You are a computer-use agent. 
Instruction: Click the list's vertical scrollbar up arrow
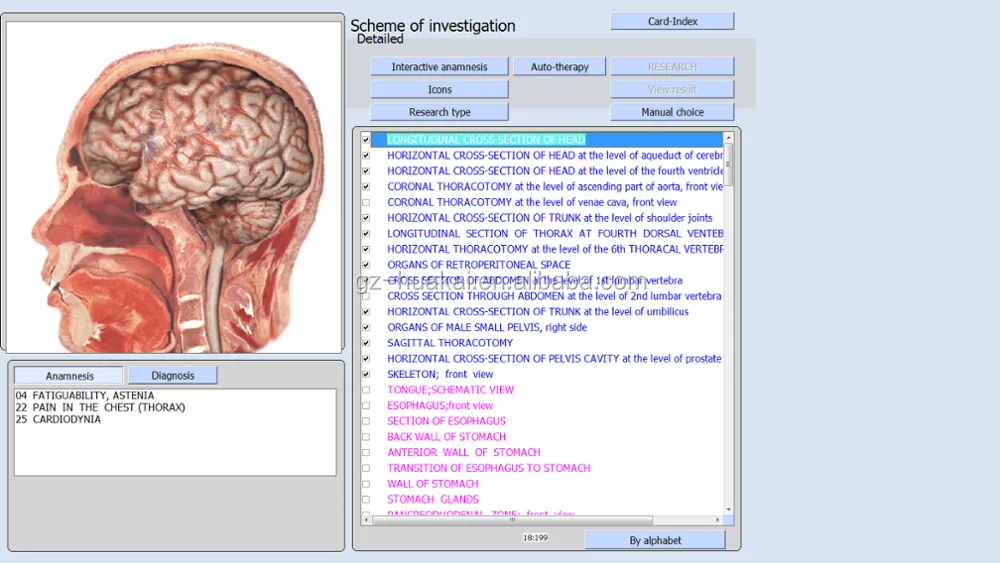pos(728,138)
